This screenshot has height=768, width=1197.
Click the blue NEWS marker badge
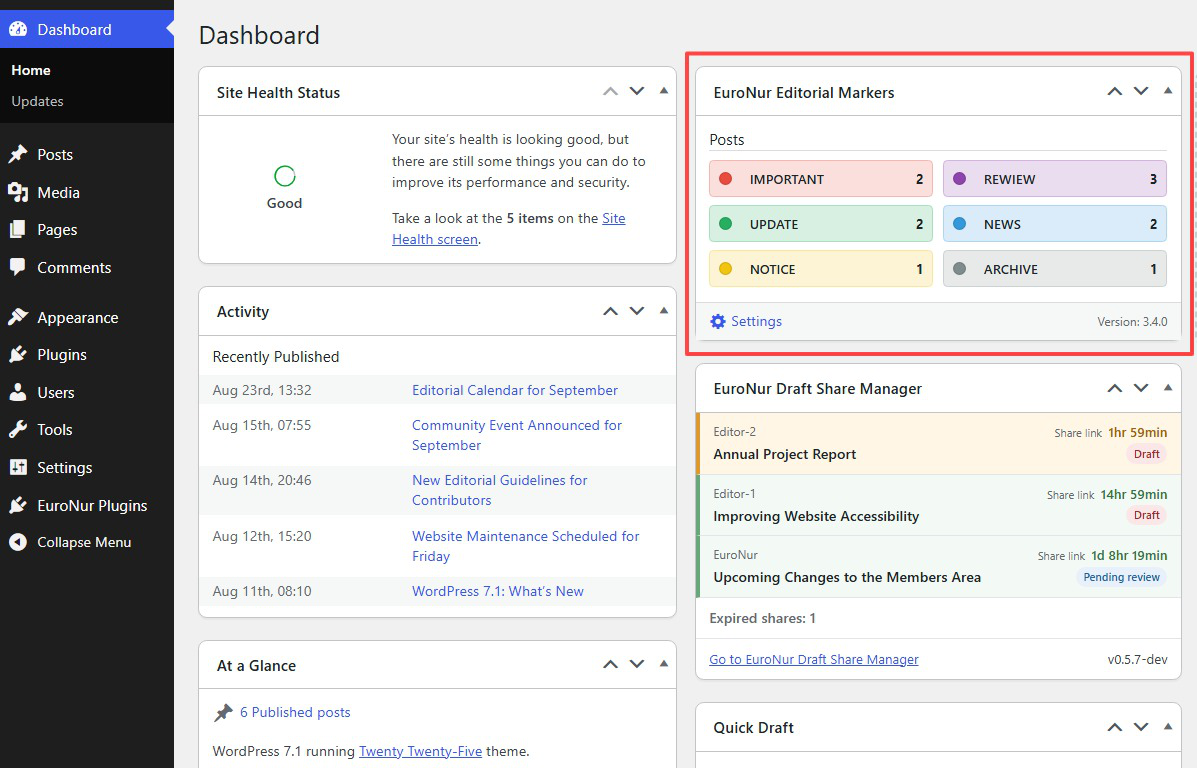1055,224
